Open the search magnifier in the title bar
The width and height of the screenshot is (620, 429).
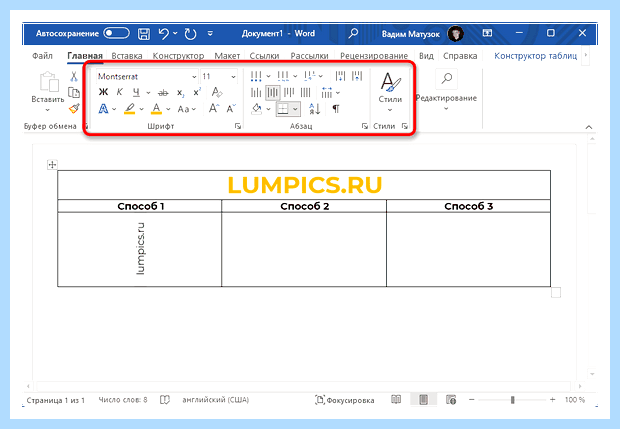(x=353, y=33)
